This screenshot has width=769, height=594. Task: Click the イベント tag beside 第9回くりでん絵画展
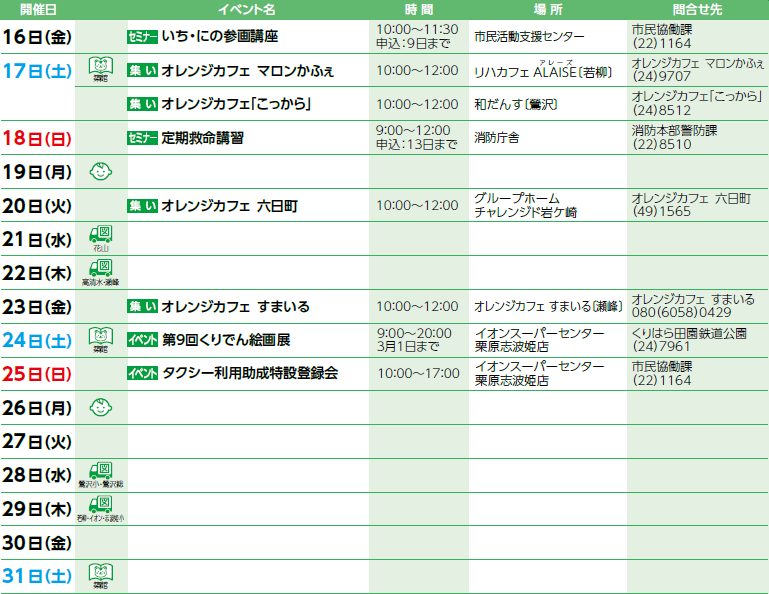click(x=143, y=340)
